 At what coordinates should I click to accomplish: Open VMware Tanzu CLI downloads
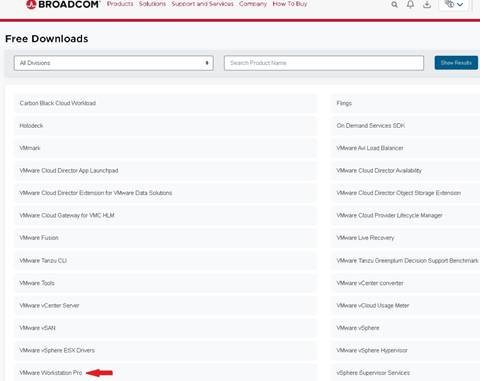pos(165,261)
